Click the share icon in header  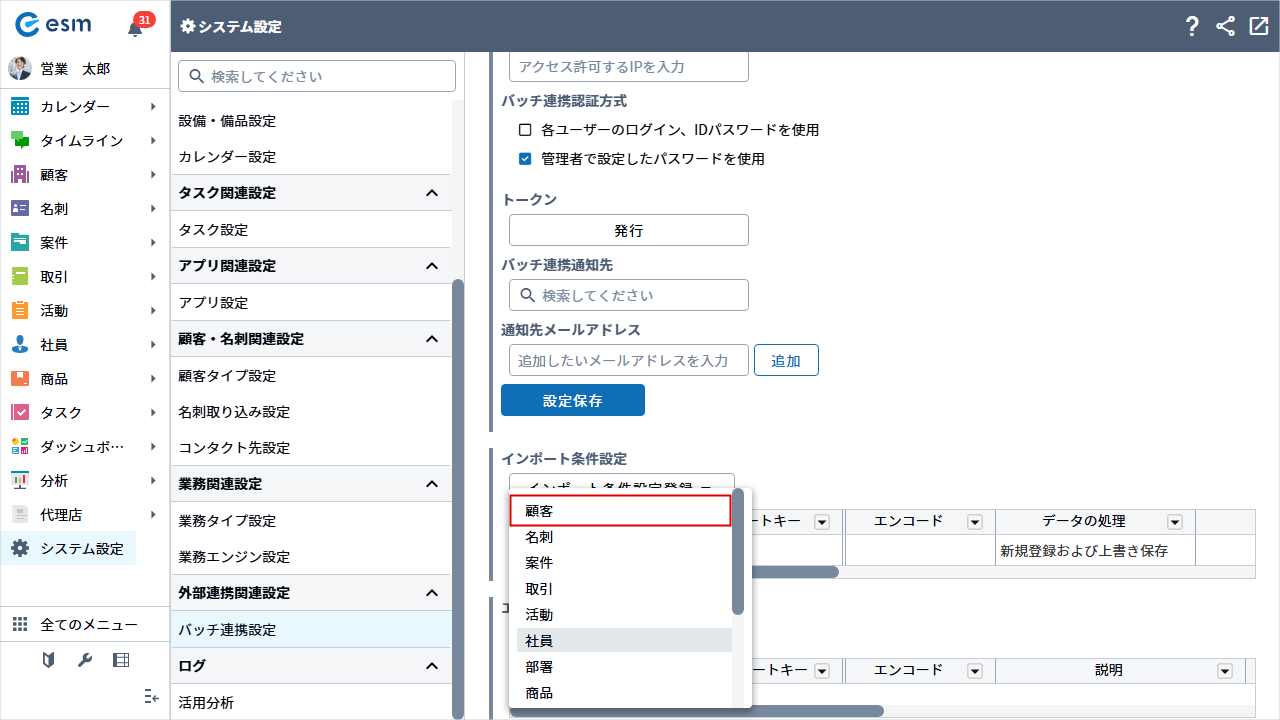click(1225, 27)
